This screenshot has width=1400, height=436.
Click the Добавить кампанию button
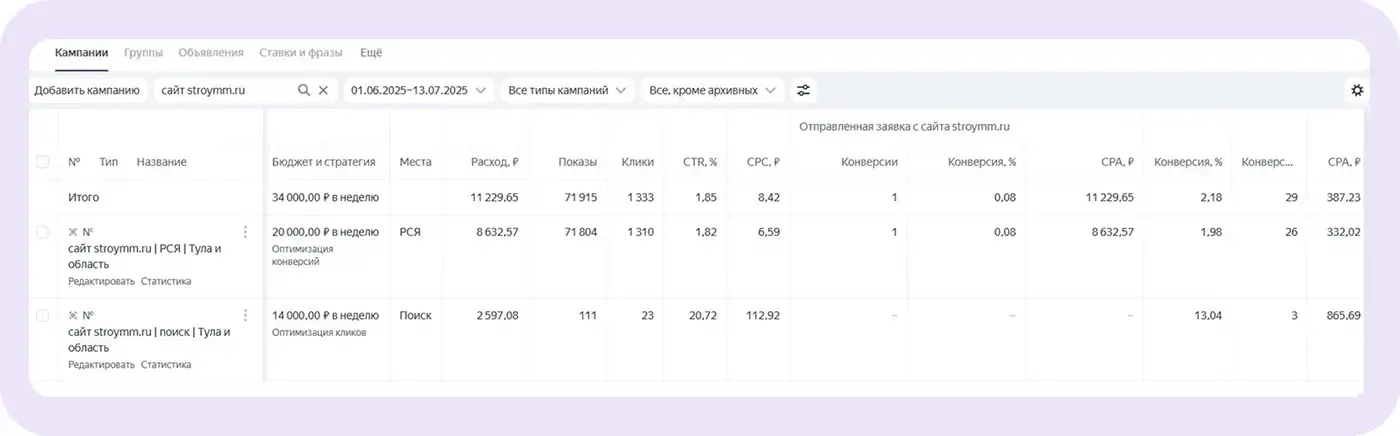tap(87, 90)
